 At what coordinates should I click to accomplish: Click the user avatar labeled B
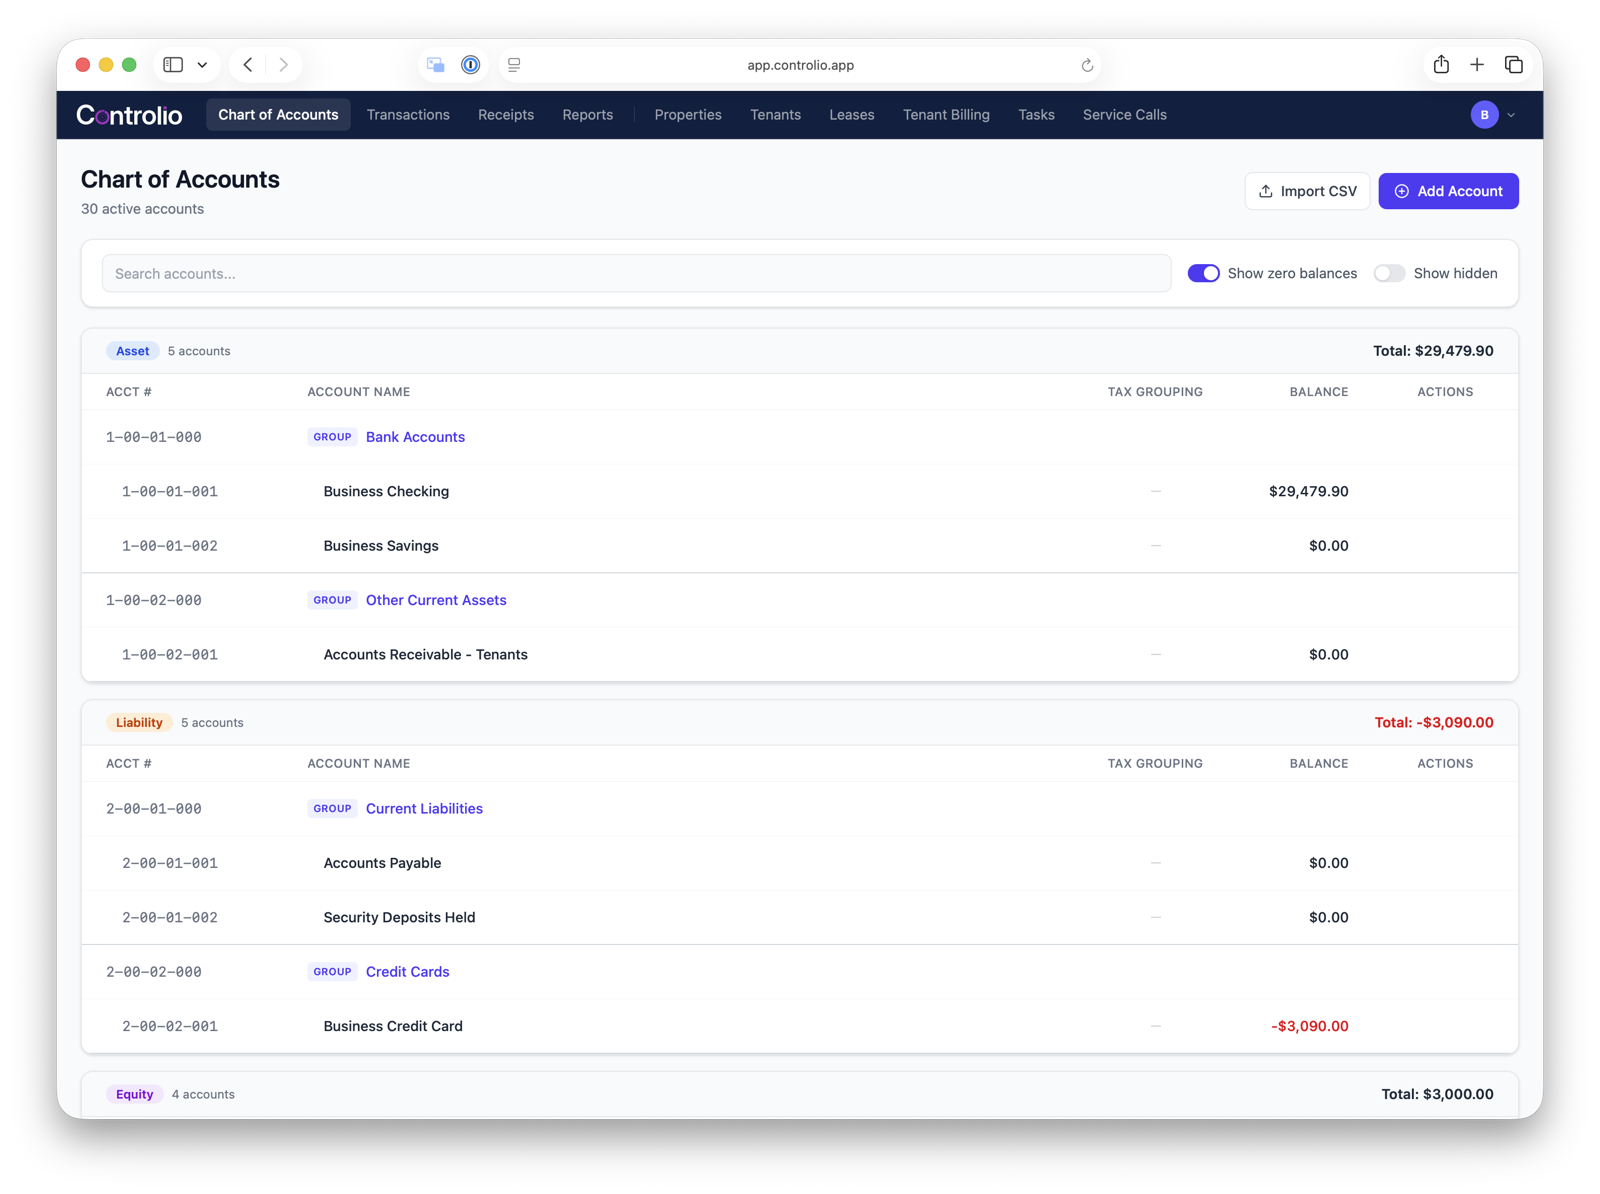(1484, 115)
